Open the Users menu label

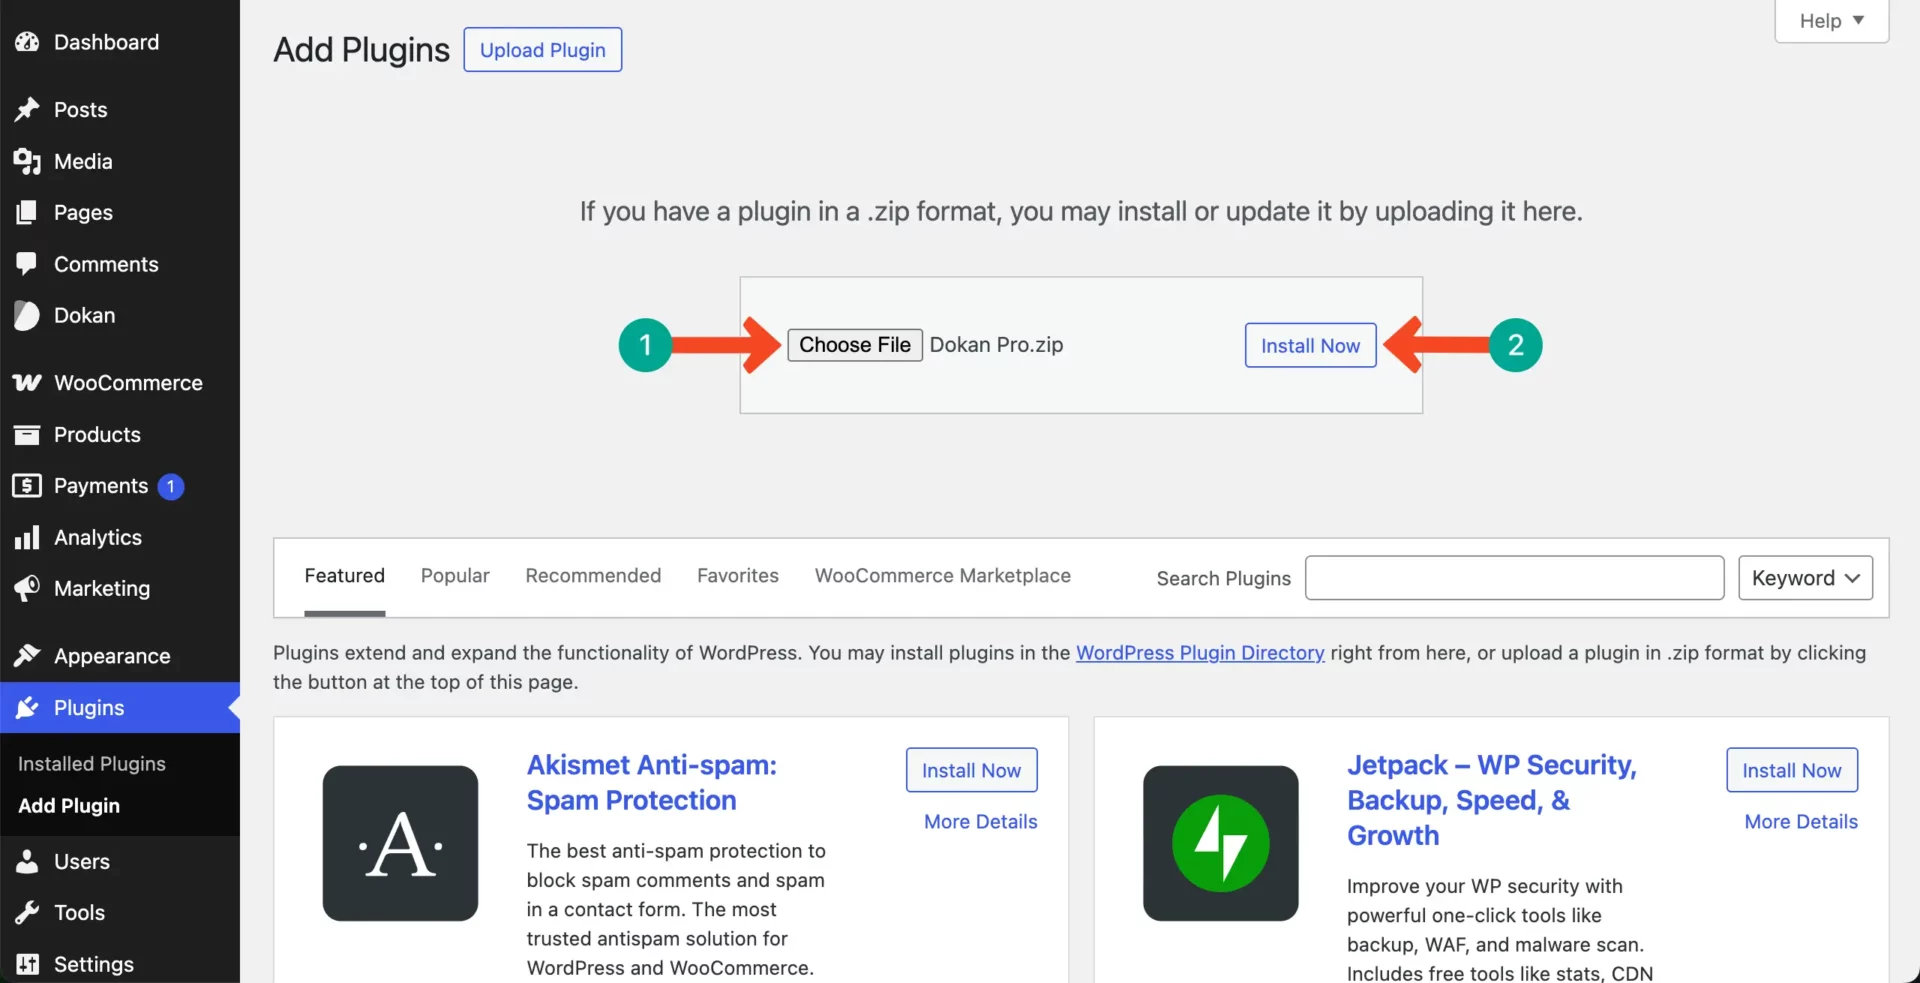pos(82,861)
